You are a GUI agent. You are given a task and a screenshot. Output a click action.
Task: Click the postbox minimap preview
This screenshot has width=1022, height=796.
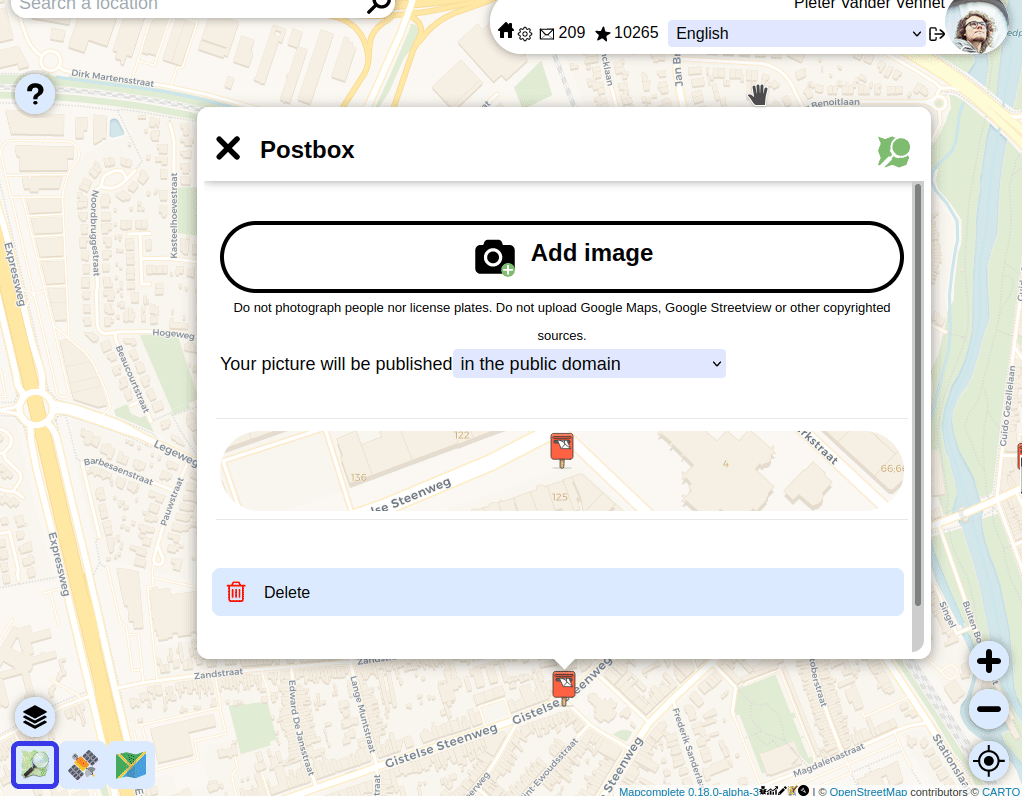tap(562, 471)
